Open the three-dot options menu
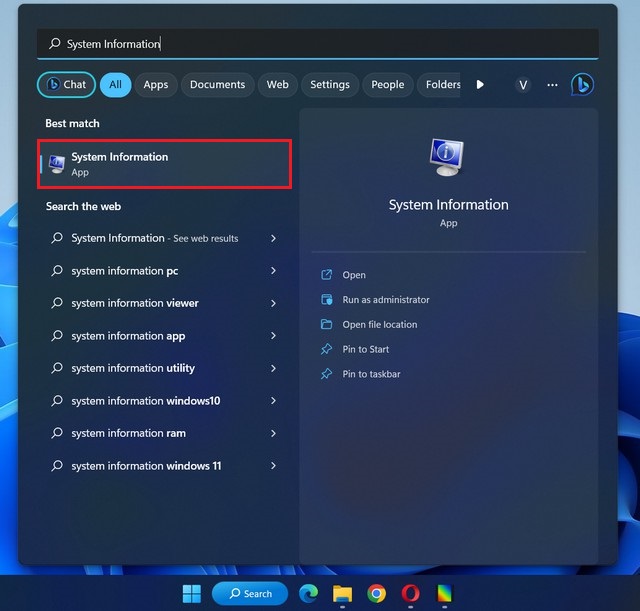The width and height of the screenshot is (640, 611). (x=552, y=85)
